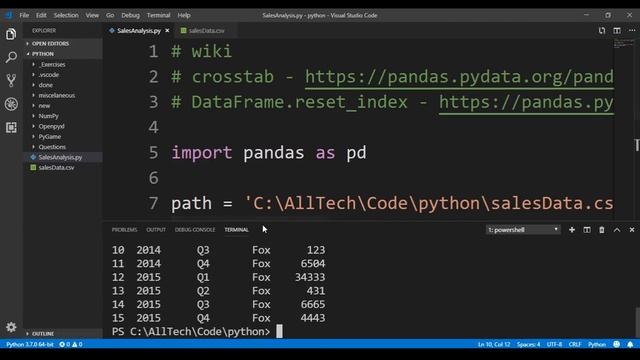This screenshot has height=360, width=640.
Task: Open the Extensions view
Action: [11, 127]
